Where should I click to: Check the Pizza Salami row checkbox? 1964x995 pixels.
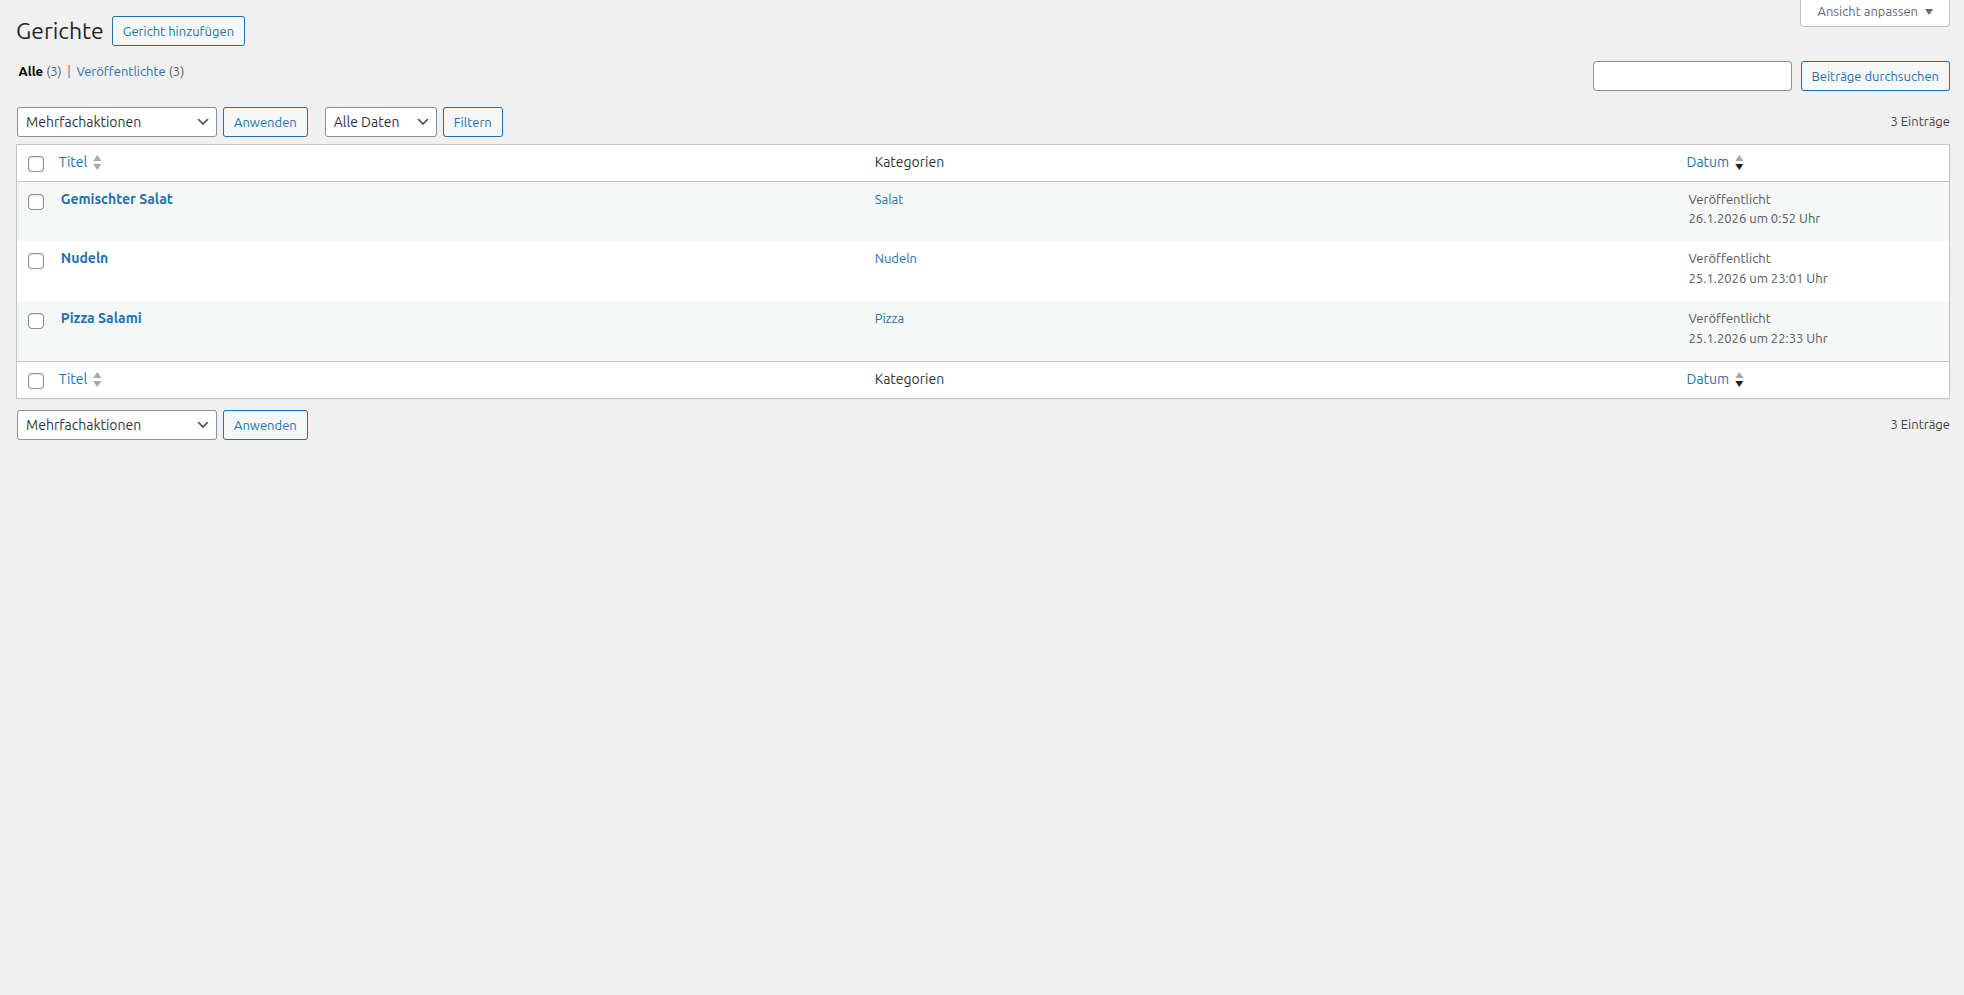pyautogui.click(x=36, y=321)
